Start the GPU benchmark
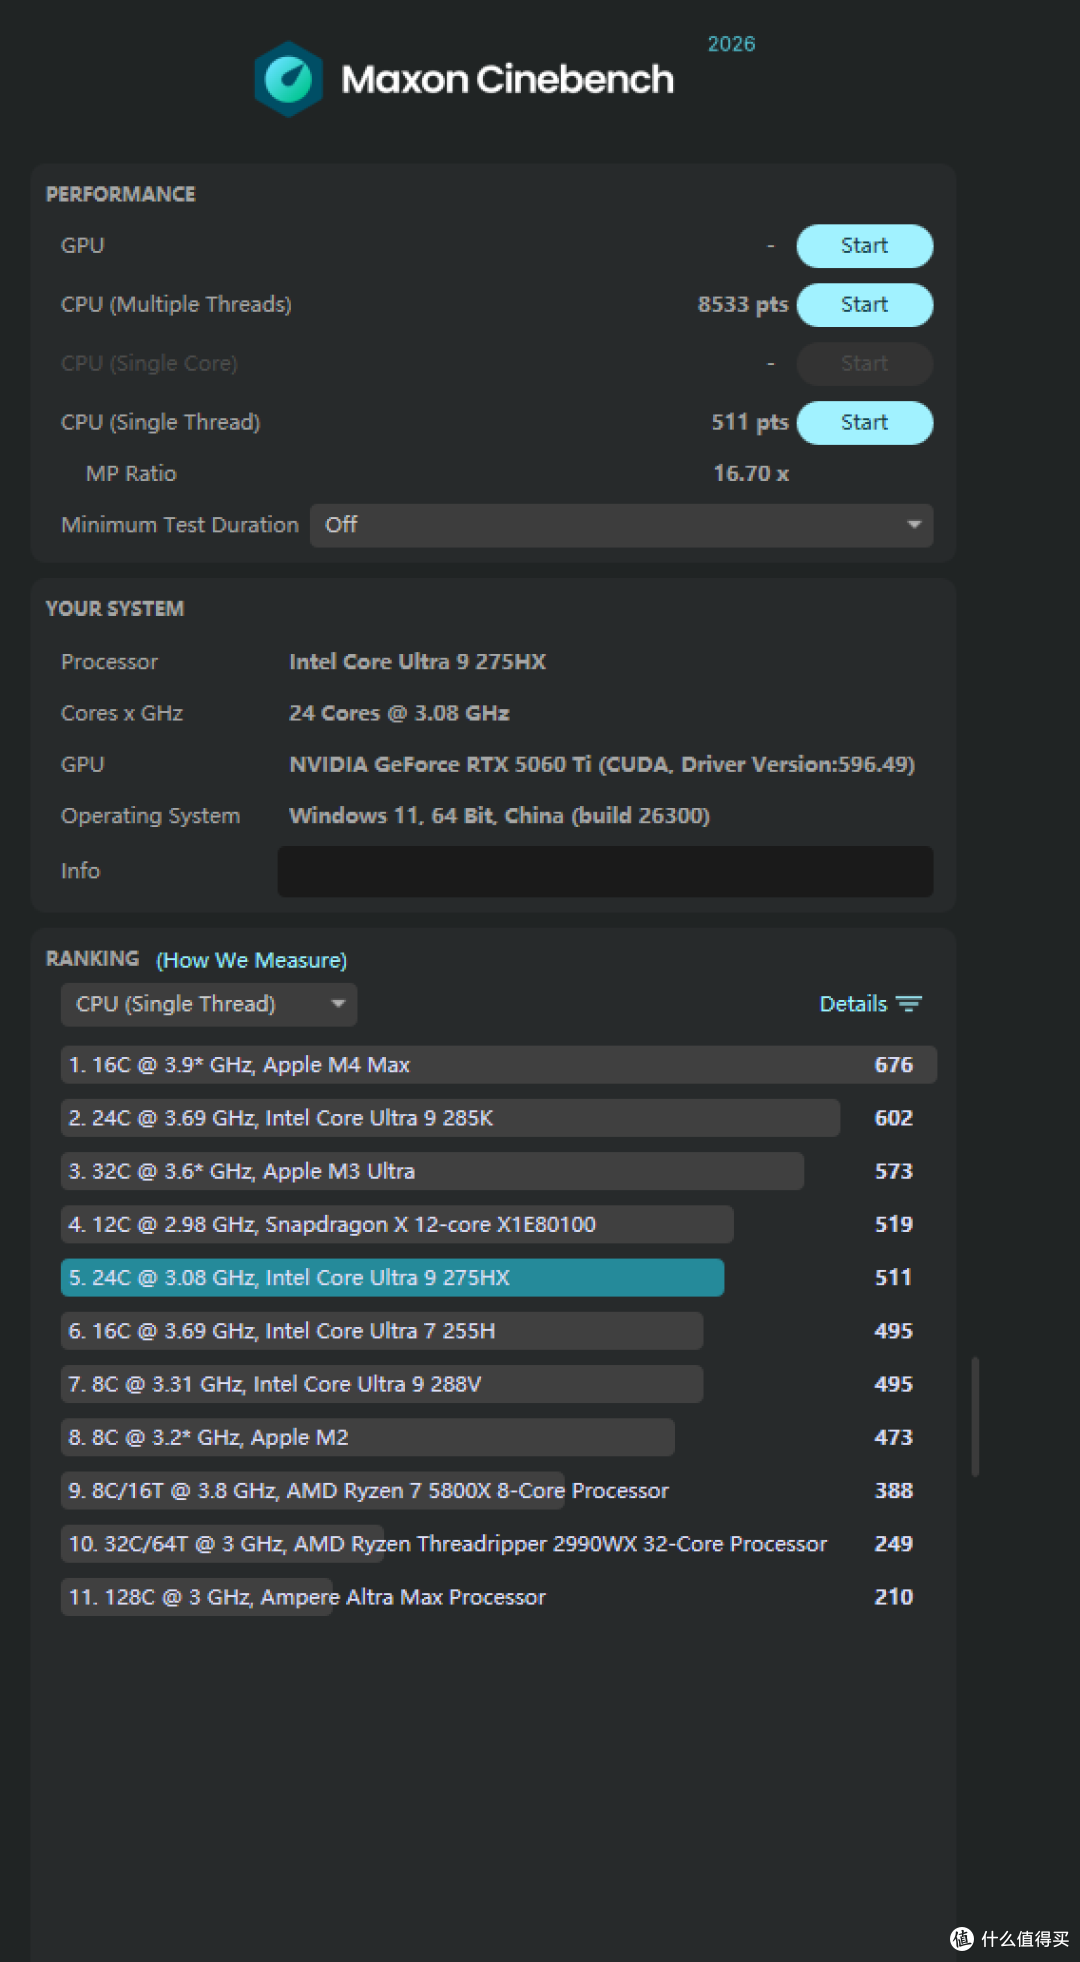The height and width of the screenshot is (1962, 1080). point(864,246)
